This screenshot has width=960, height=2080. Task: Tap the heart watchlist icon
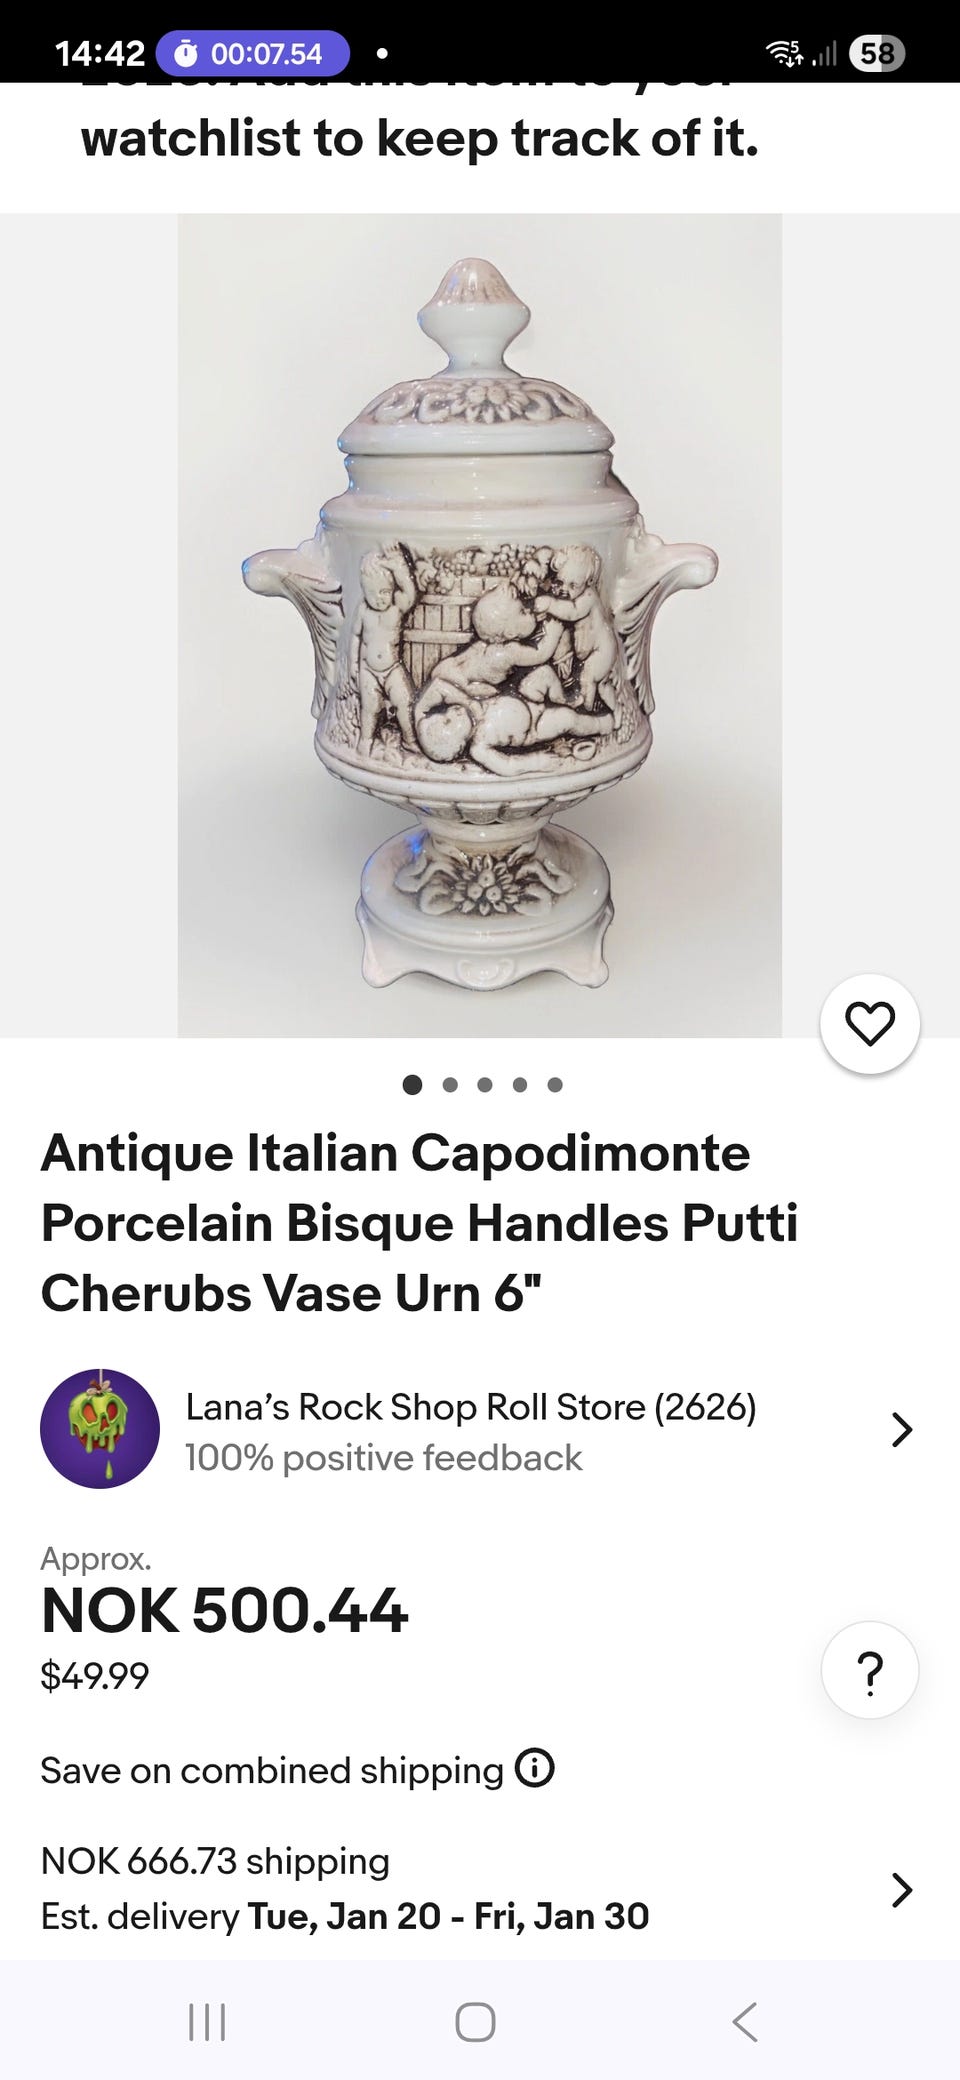click(870, 1024)
